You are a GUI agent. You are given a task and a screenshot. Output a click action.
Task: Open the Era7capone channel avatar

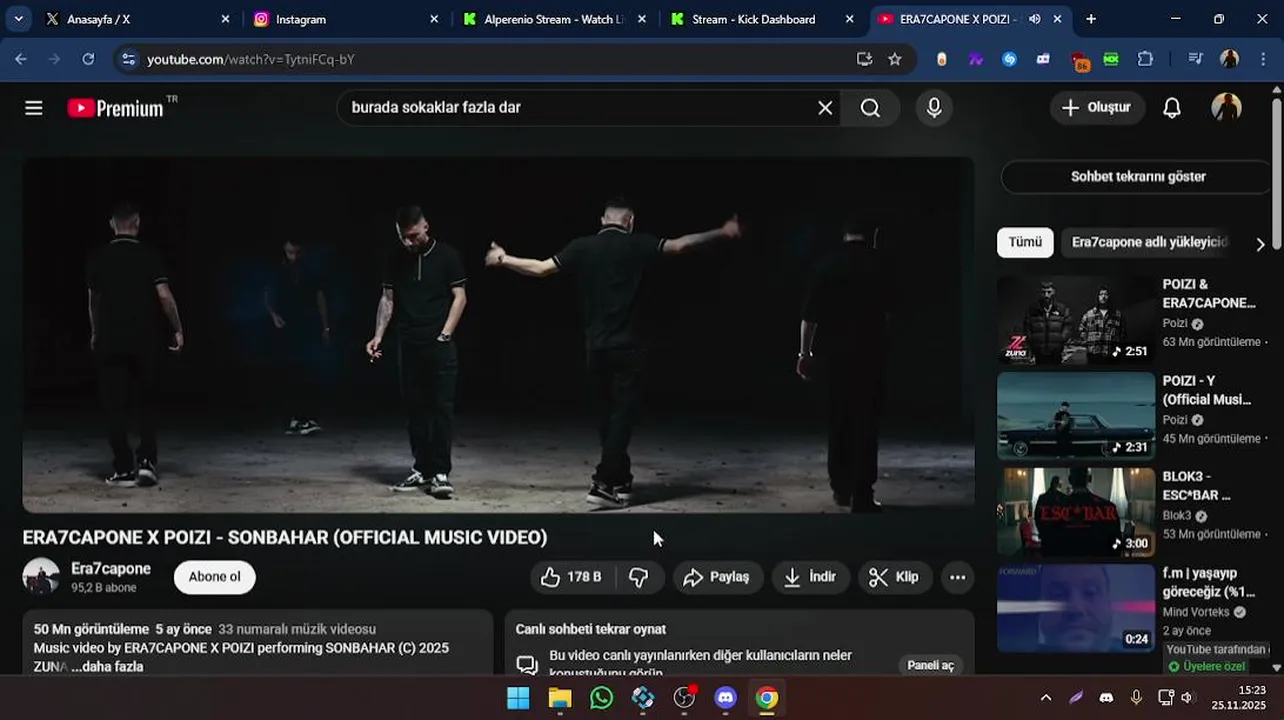[x=41, y=577]
